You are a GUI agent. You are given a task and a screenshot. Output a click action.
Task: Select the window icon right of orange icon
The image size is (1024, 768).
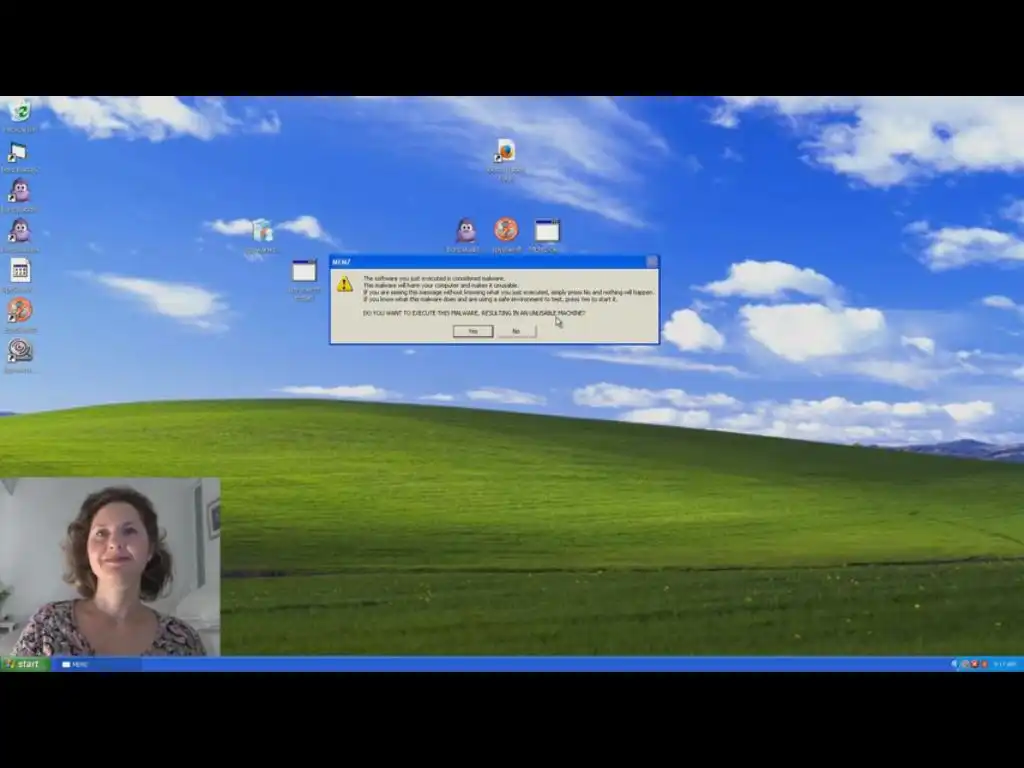[547, 231]
